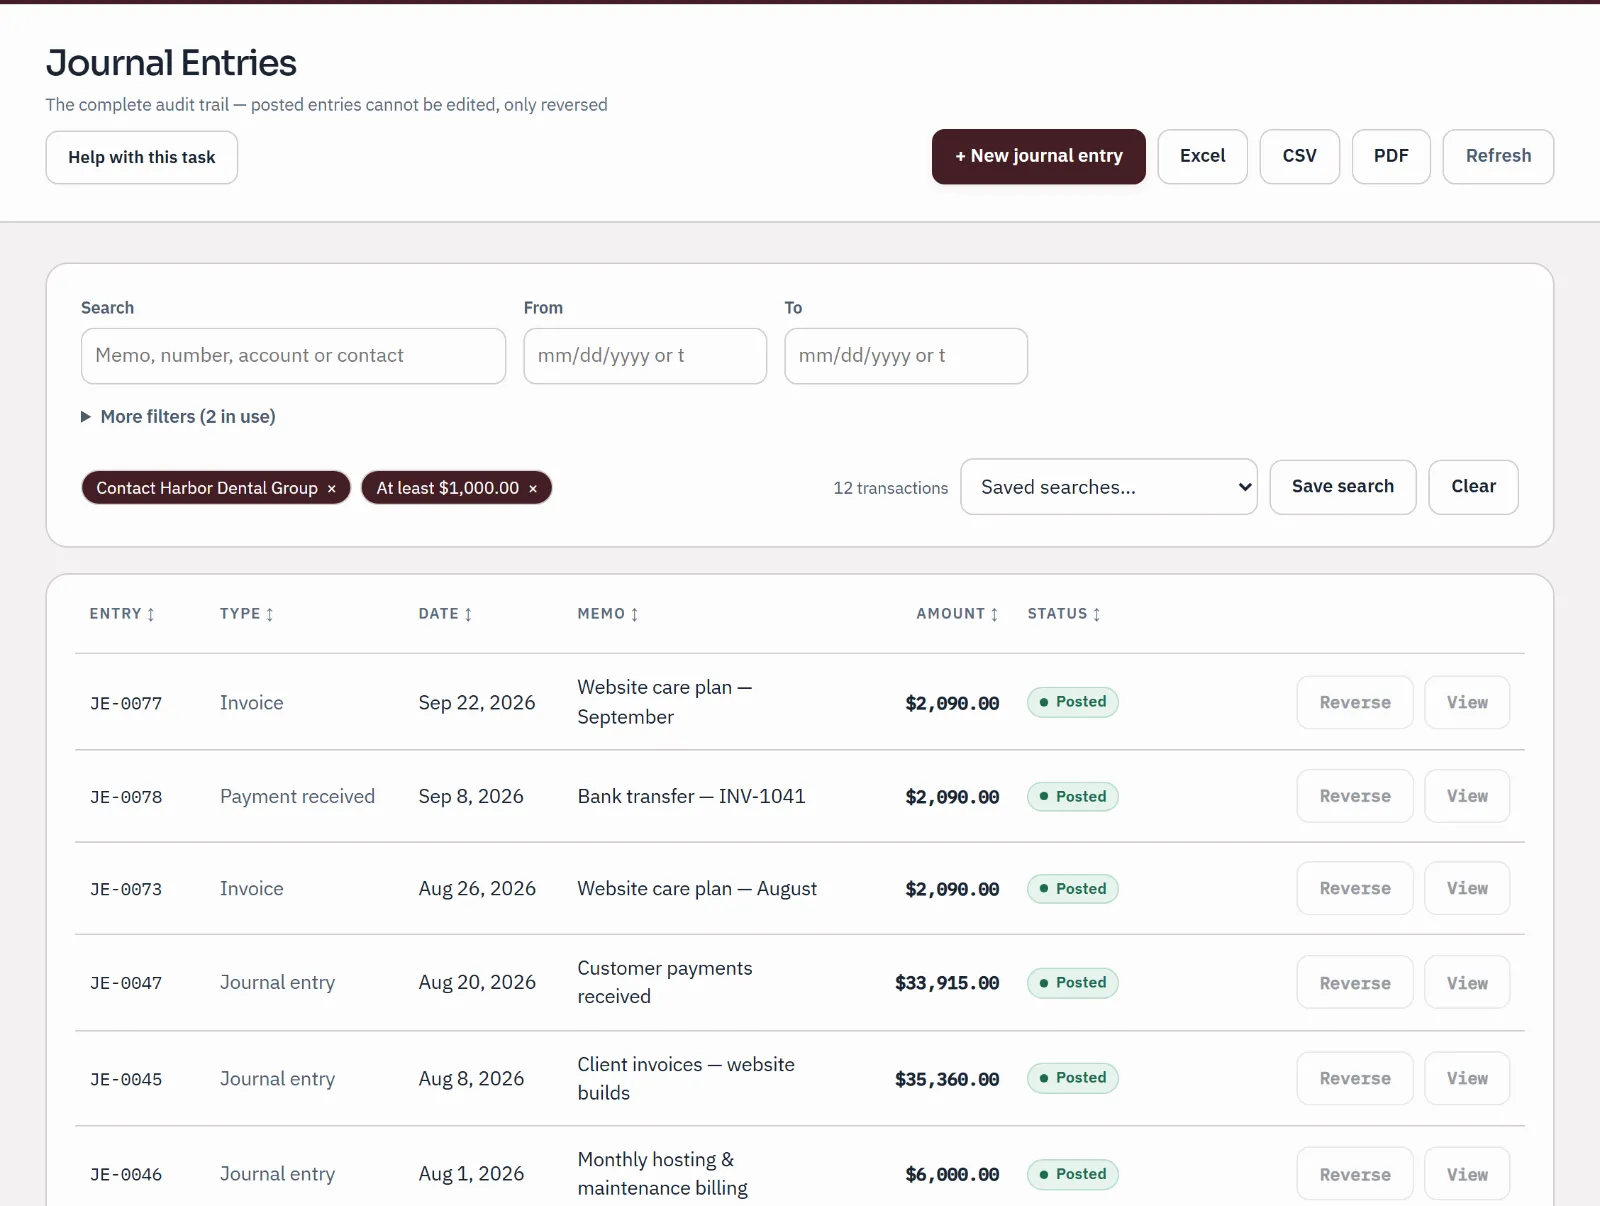Screen dimensions: 1600x1206
Task: Sort by the Status column header
Action: click(x=1064, y=614)
